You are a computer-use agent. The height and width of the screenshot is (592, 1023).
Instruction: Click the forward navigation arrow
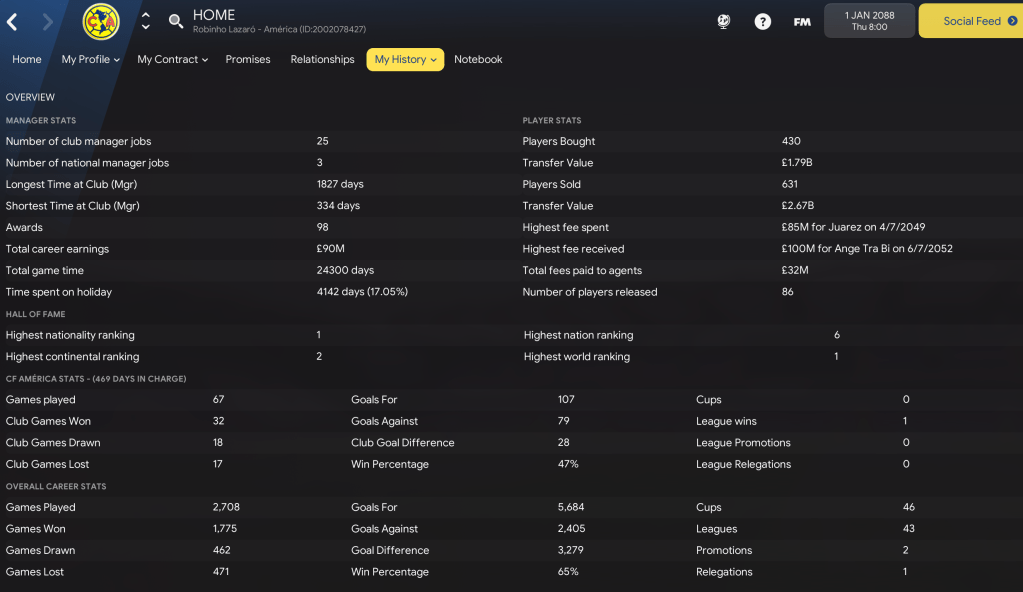[47, 21]
